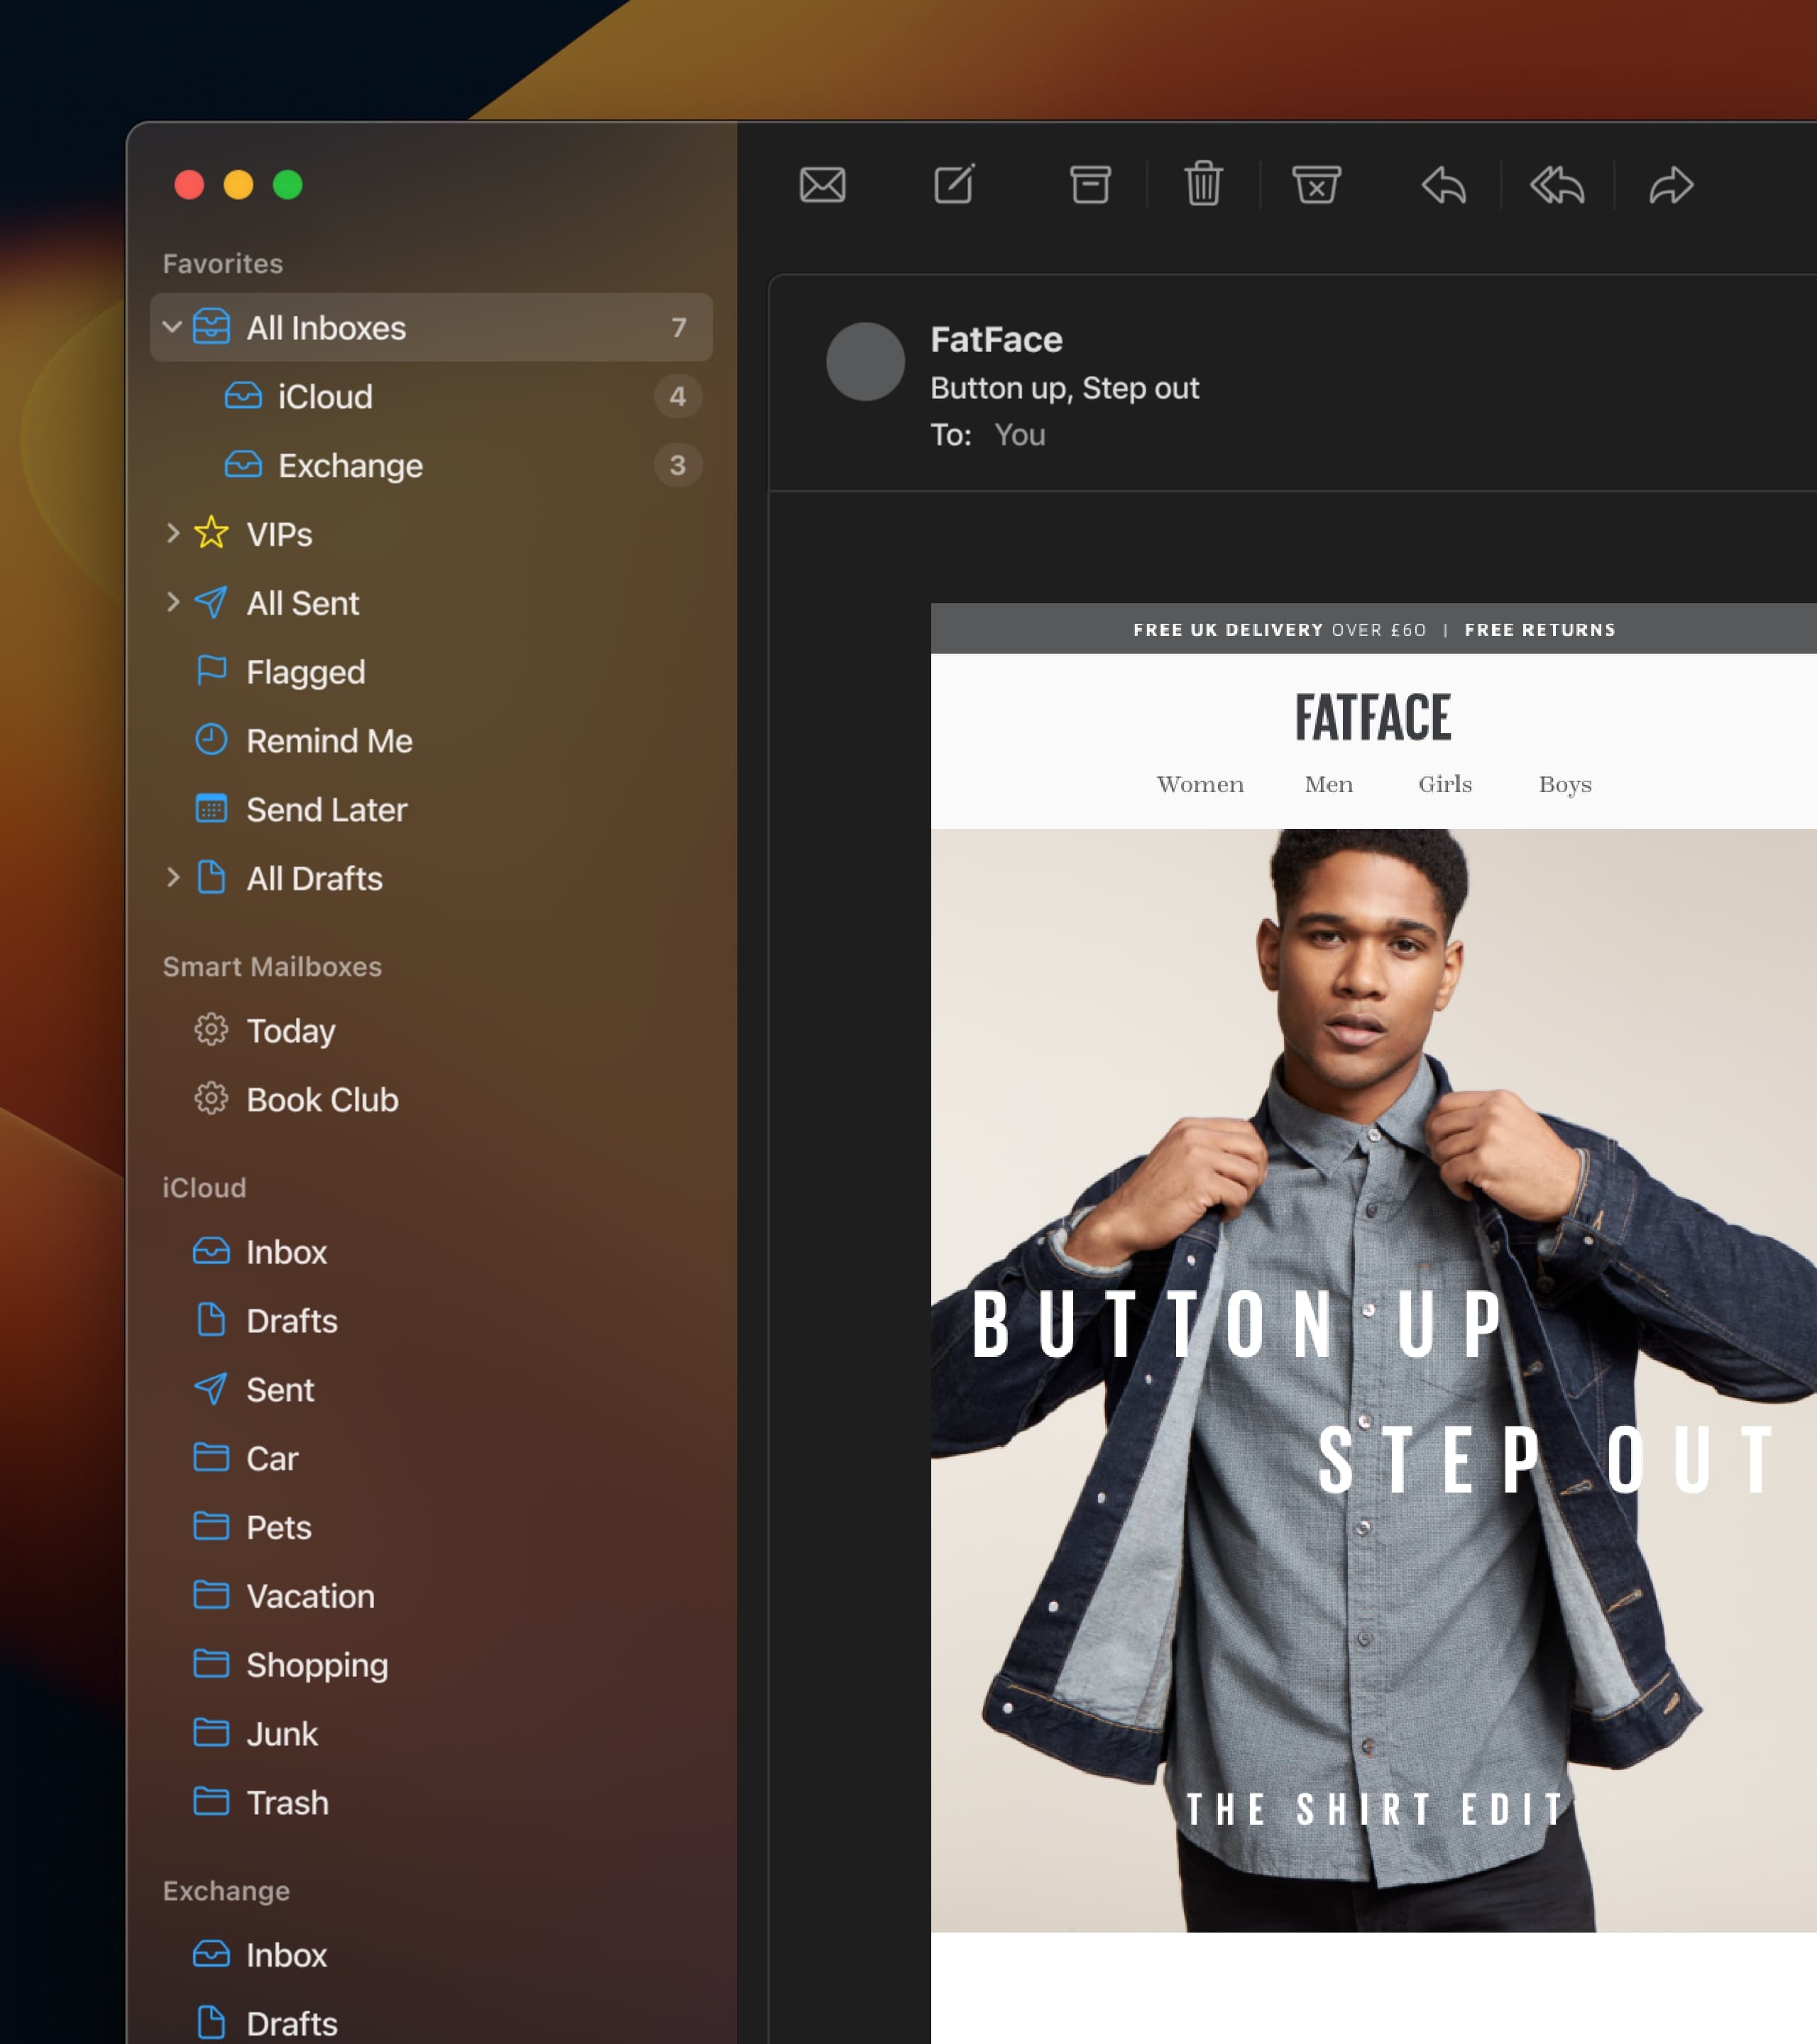The height and width of the screenshot is (2044, 1817).
Task: Collapse the All Inboxes group
Action: tap(172, 327)
